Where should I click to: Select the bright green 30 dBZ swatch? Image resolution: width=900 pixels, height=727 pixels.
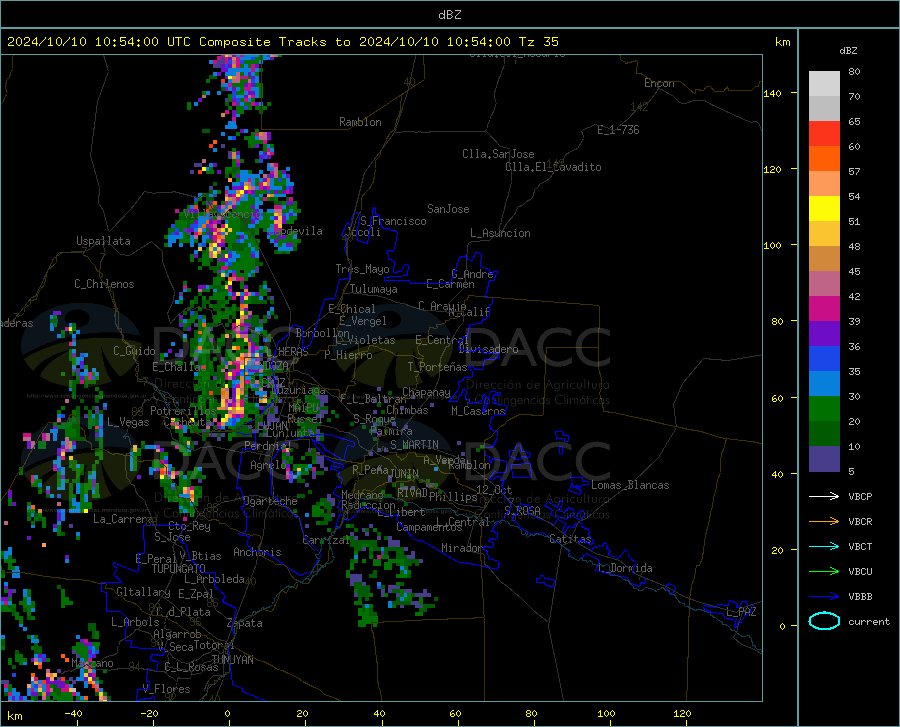[x=824, y=409]
